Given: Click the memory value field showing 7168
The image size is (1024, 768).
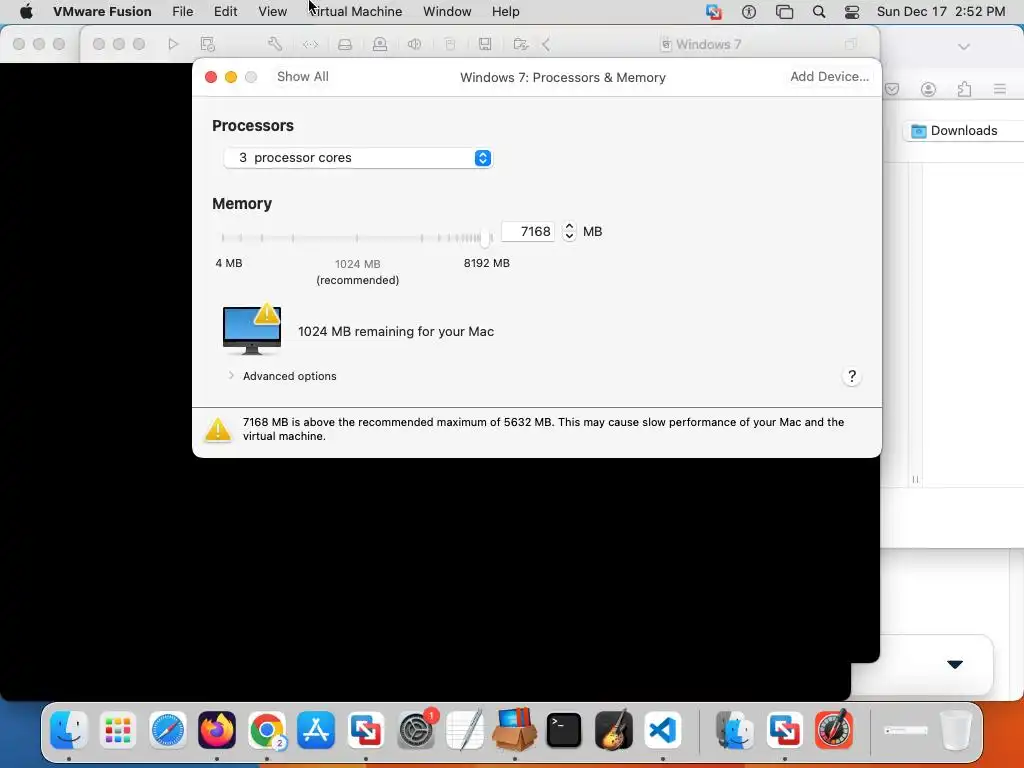Looking at the screenshot, I should (x=528, y=231).
